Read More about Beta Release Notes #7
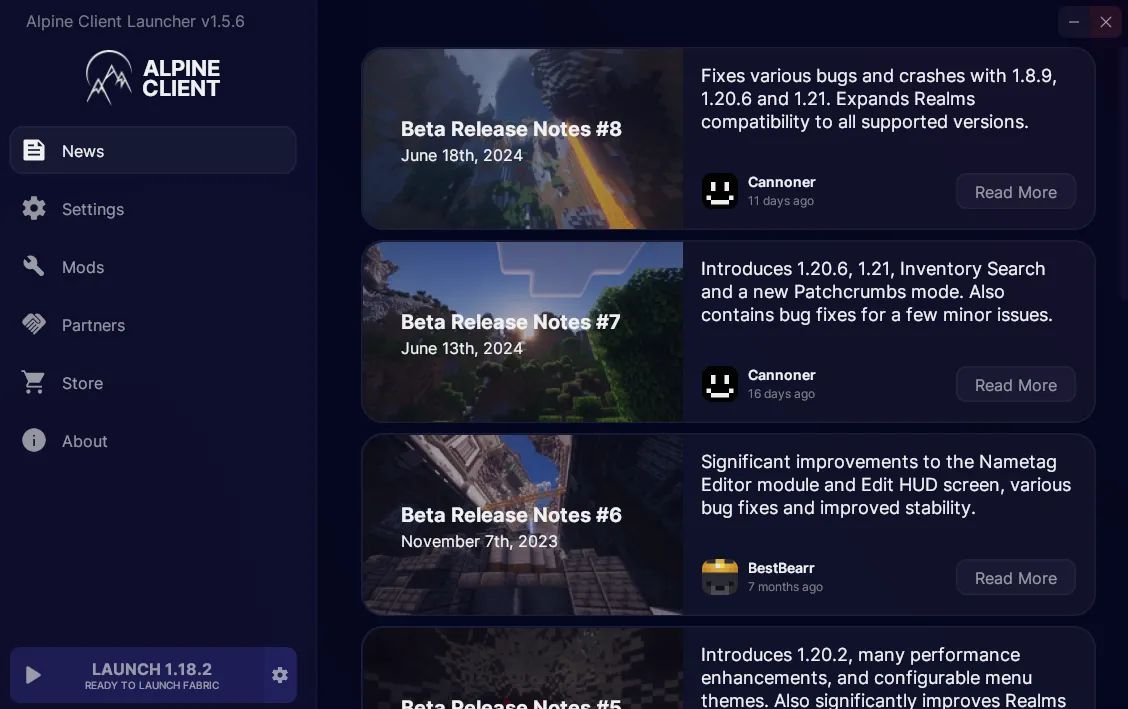 pos(1016,385)
